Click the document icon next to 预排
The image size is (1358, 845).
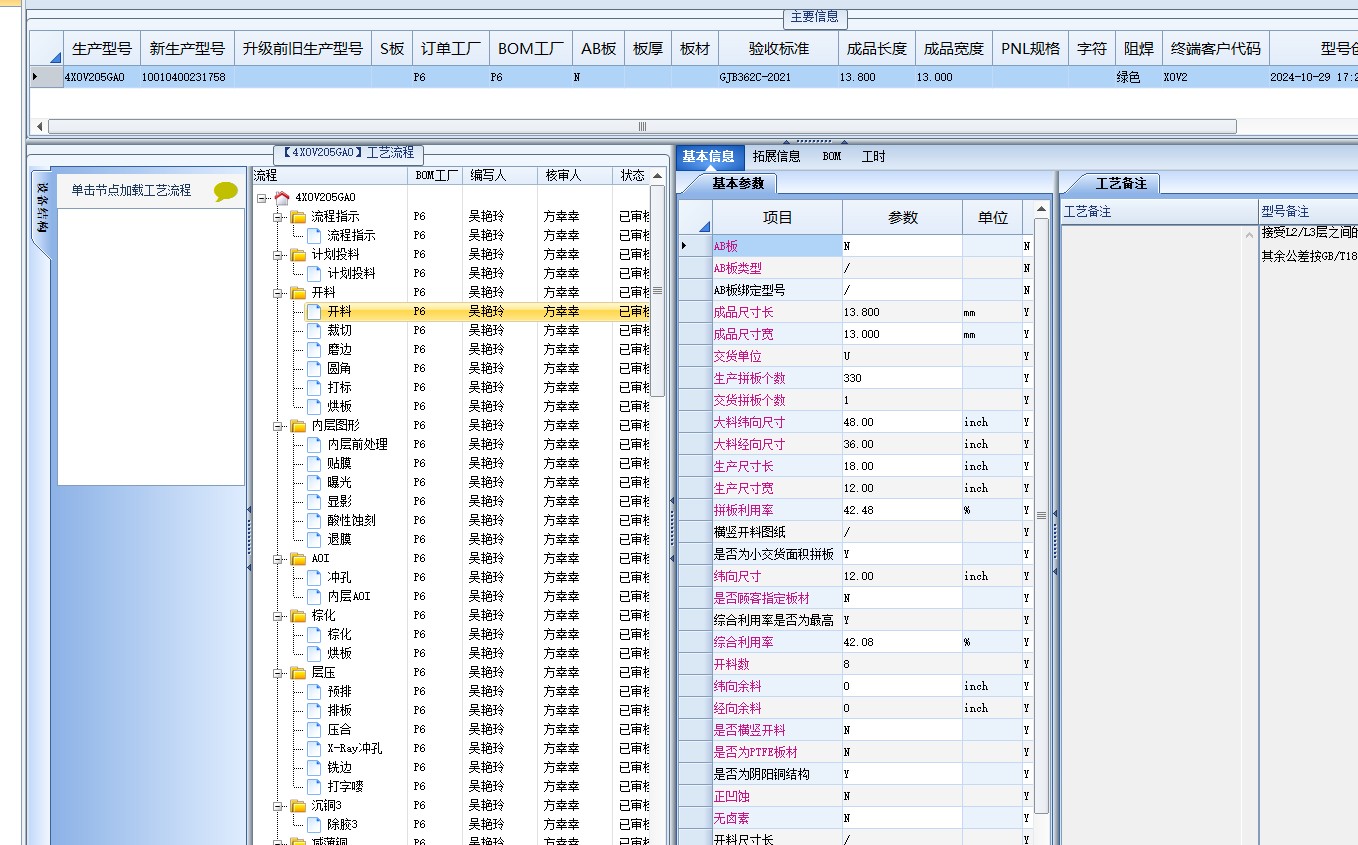314,691
